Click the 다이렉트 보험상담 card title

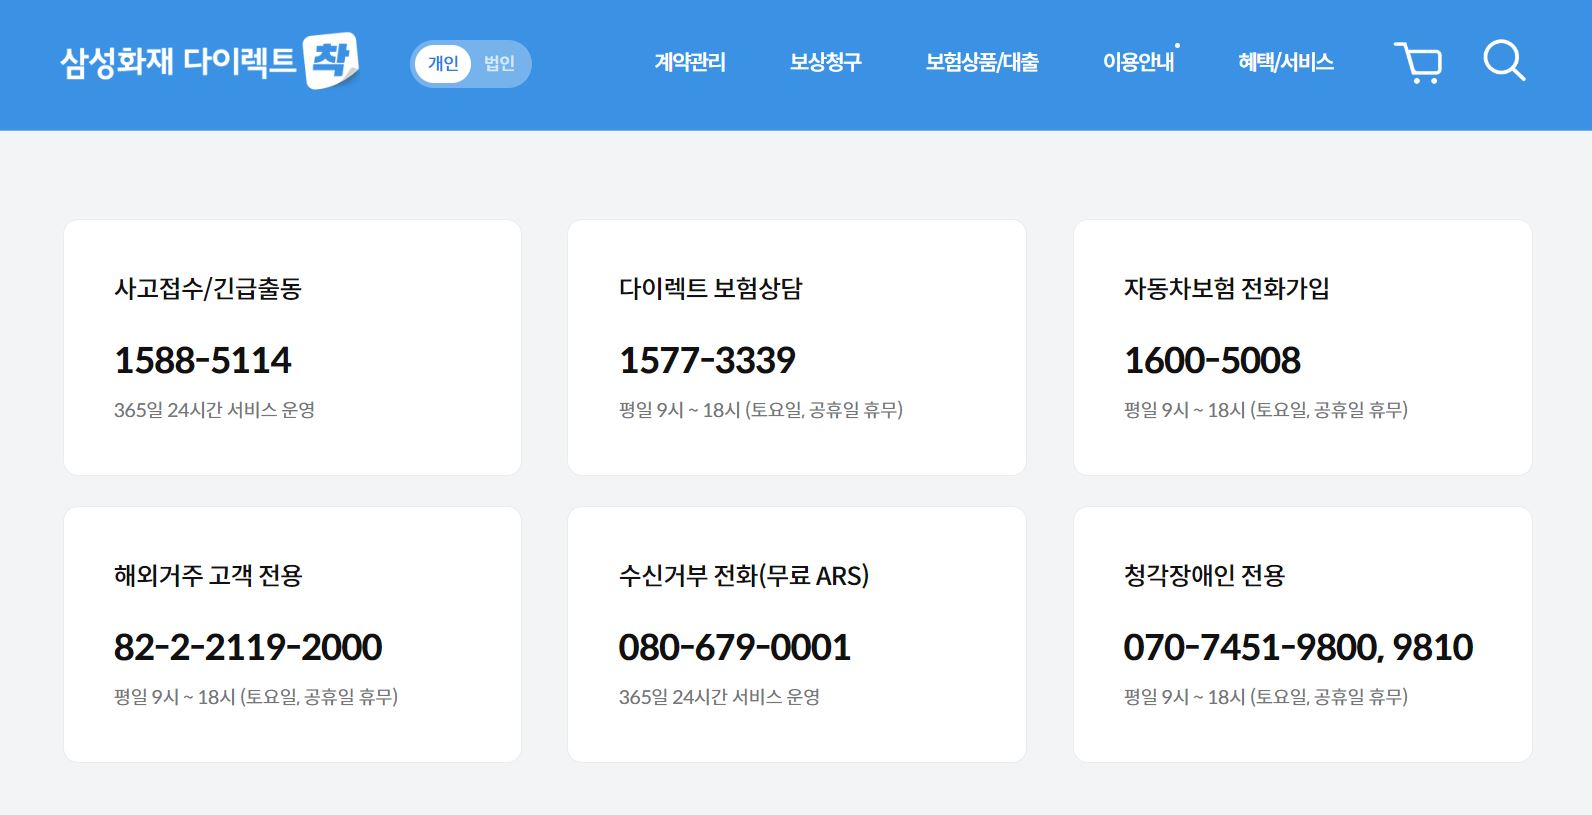coord(711,288)
